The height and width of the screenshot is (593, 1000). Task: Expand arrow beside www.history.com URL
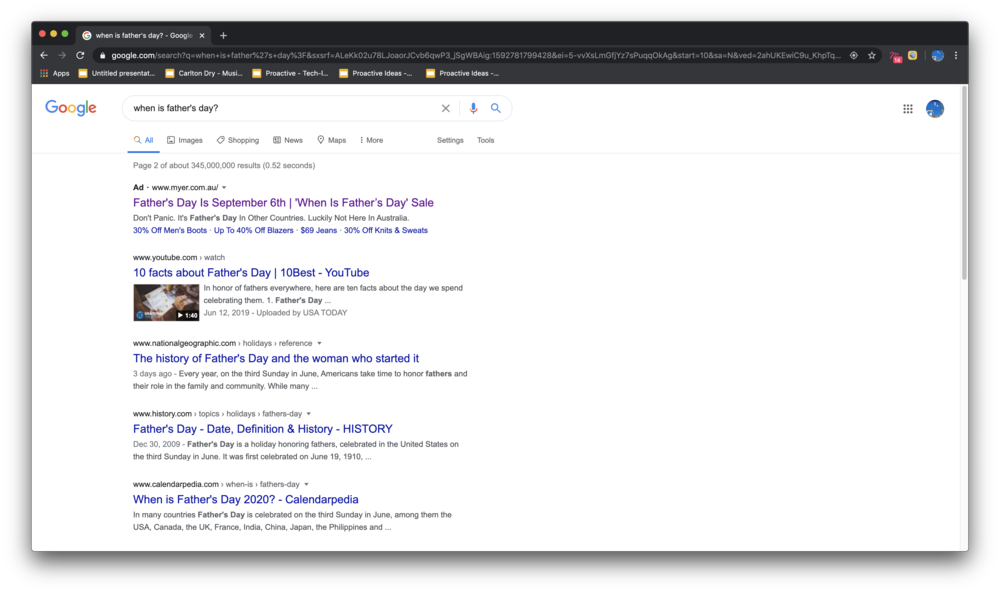pyautogui.click(x=309, y=414)
